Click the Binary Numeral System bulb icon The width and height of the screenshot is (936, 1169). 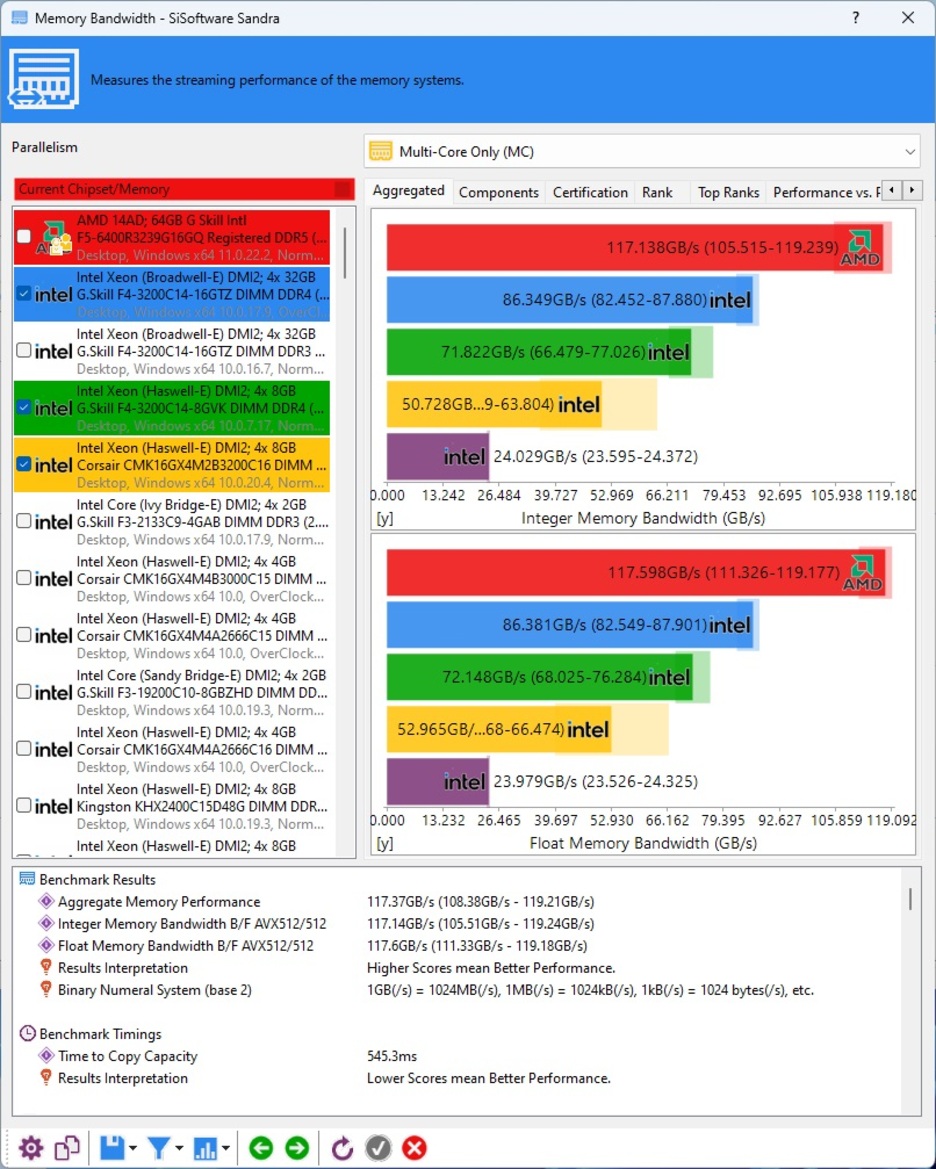pos(46,989)
